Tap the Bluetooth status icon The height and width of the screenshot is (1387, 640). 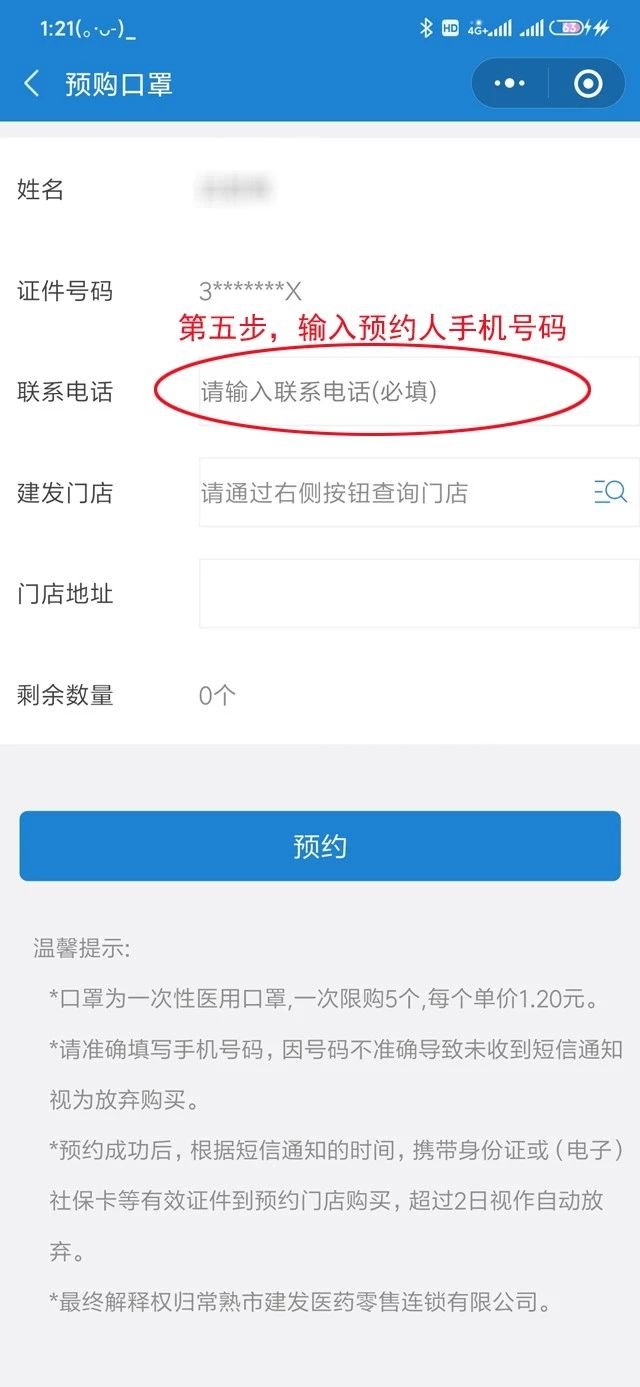pyautogui.click(x=426, y=28)
